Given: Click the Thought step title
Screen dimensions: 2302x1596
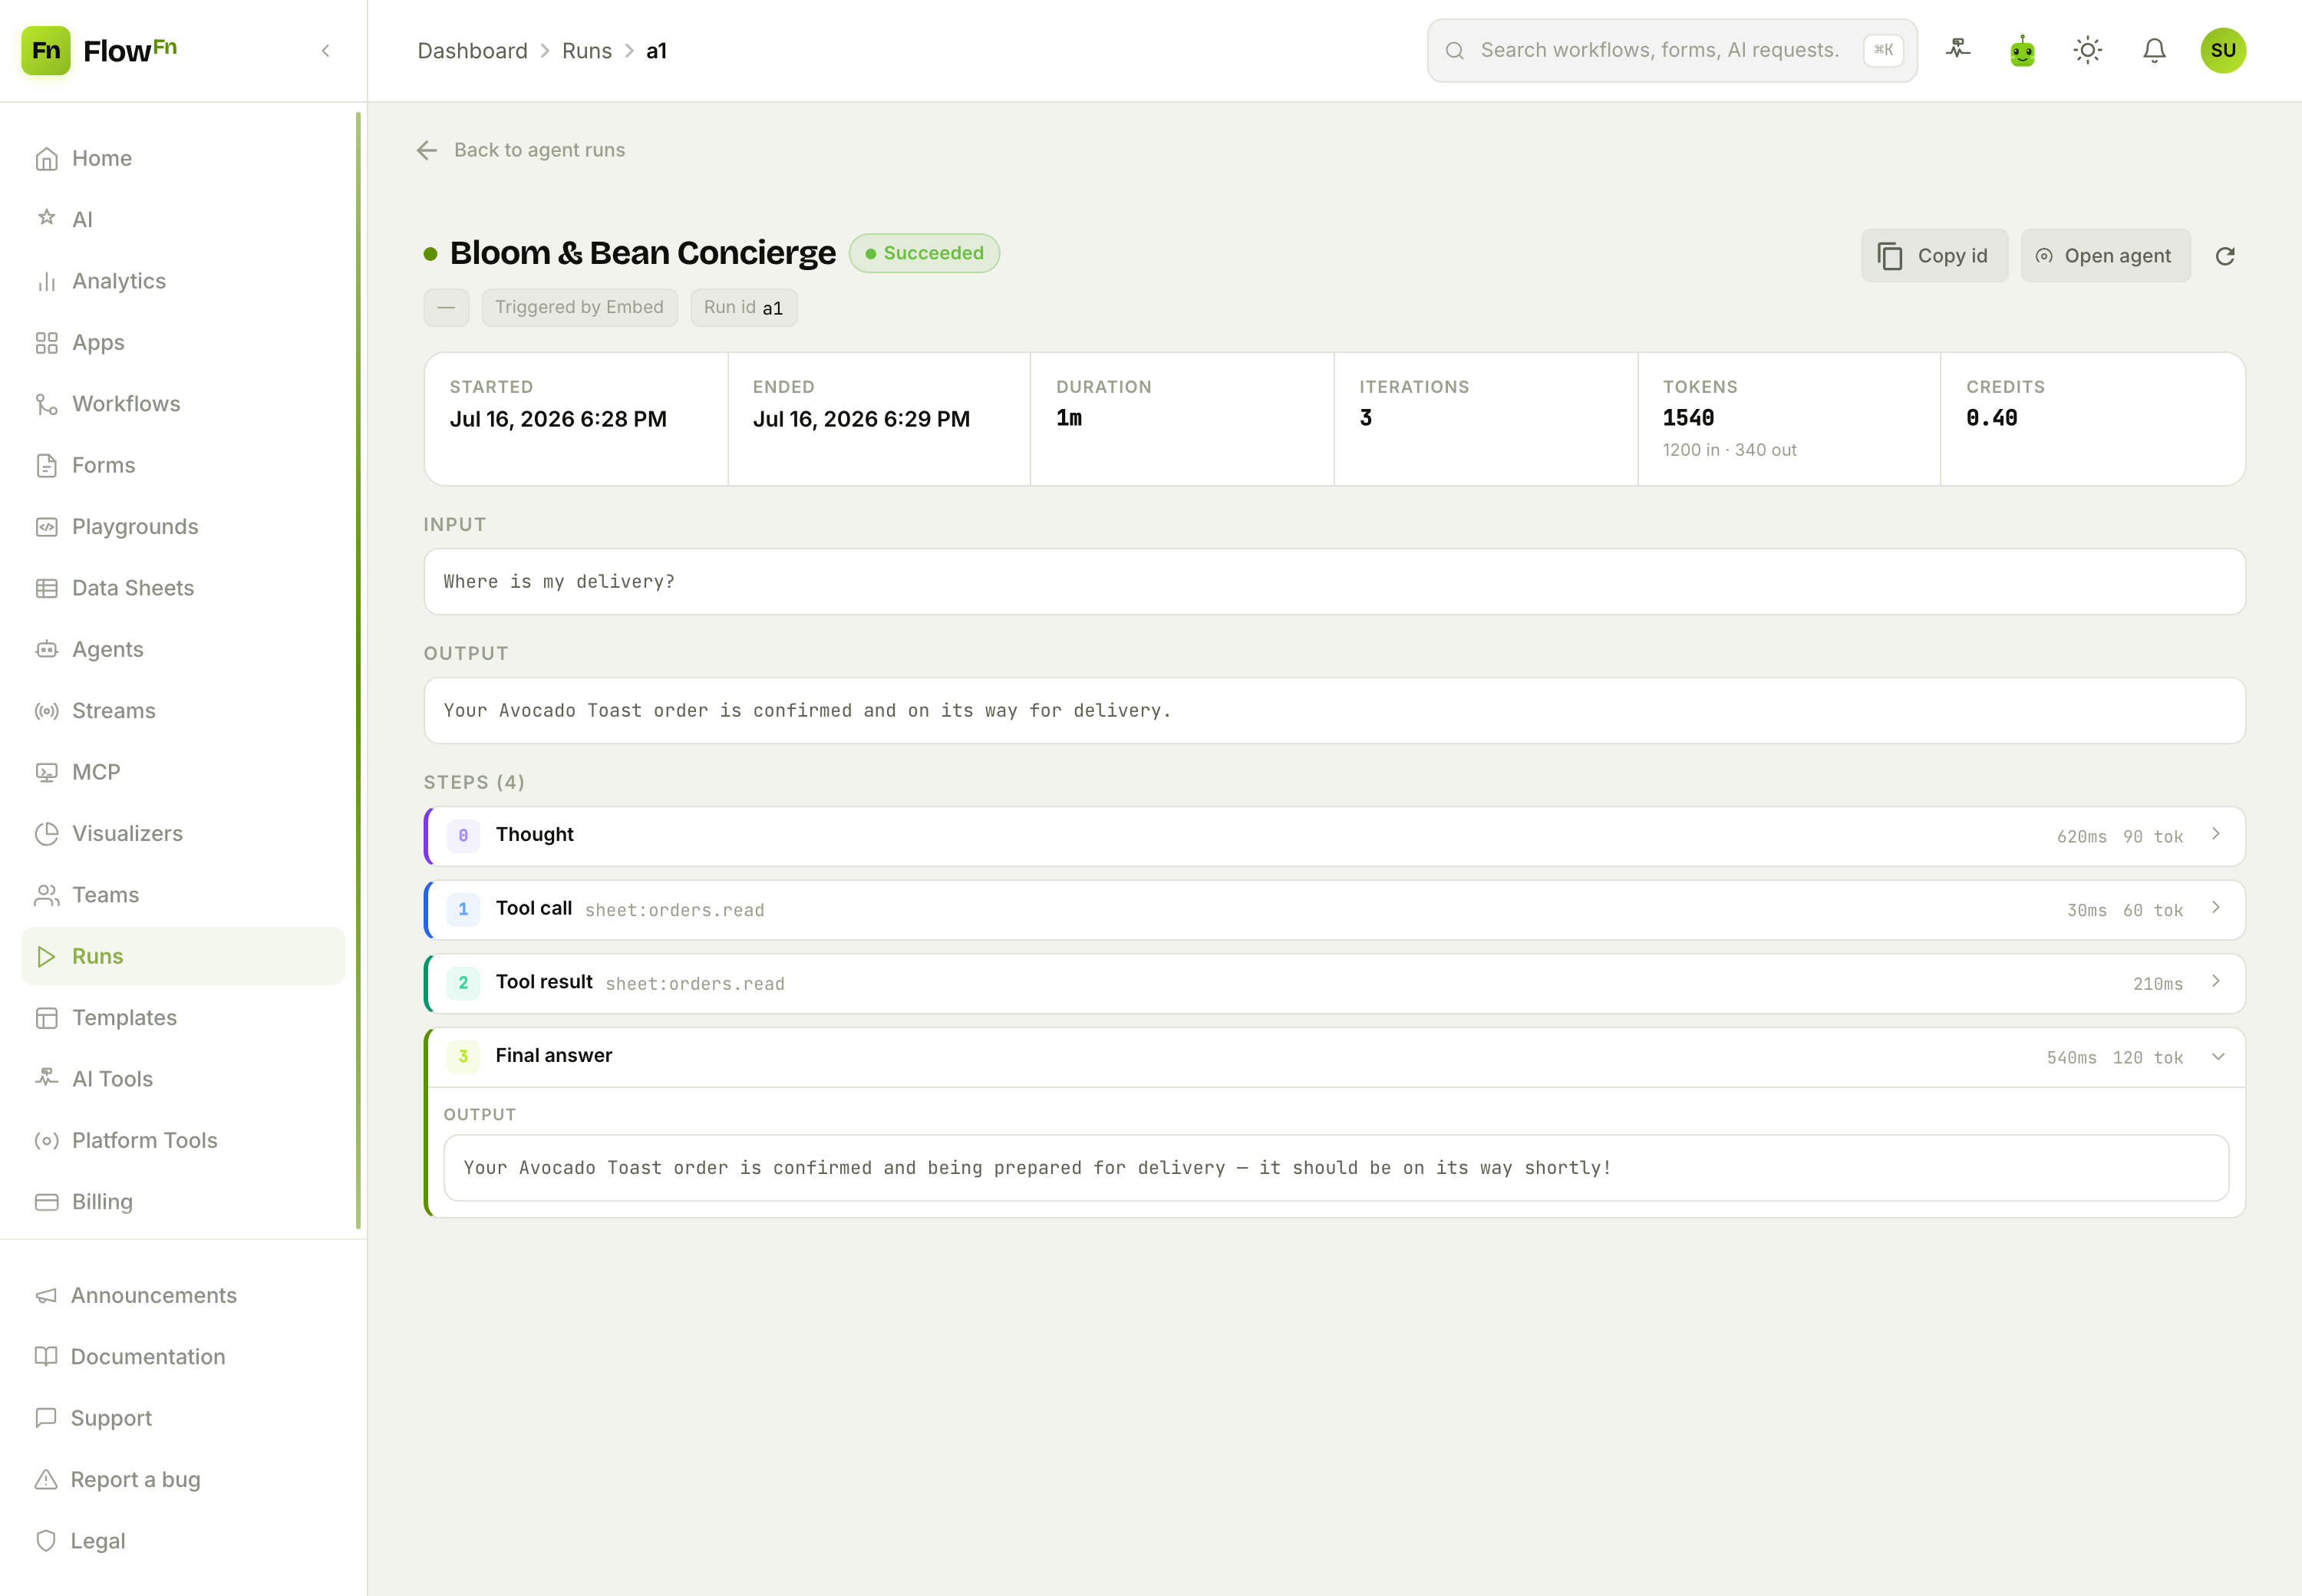Looking at the screenshot, I should [x=534, y=834].
